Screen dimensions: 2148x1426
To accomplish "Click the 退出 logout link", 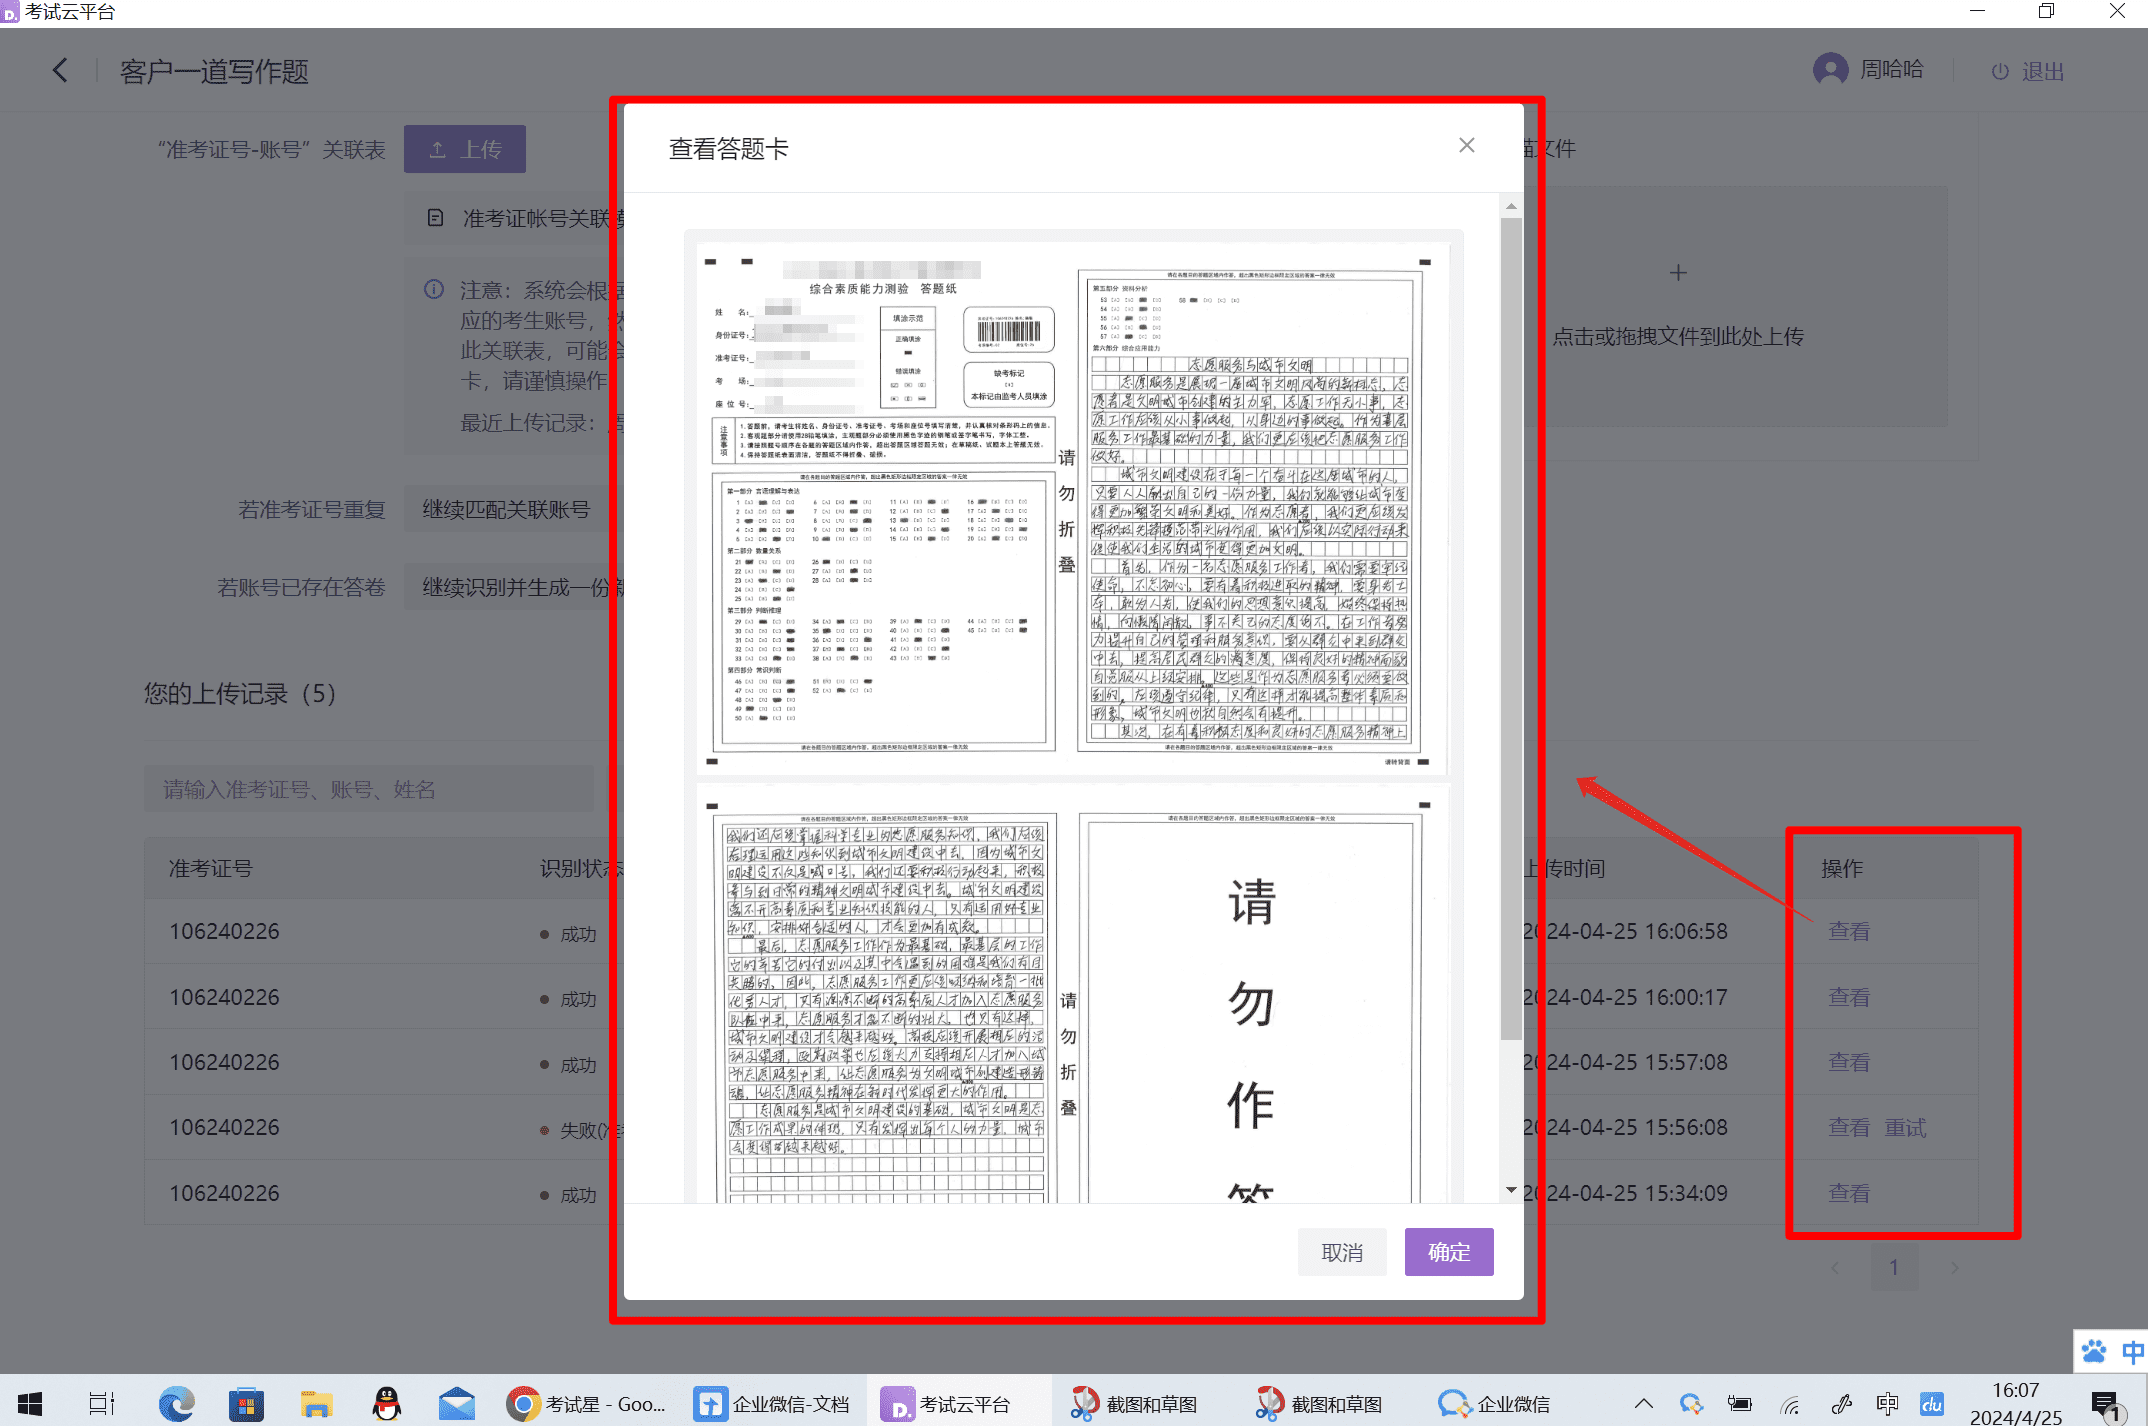I will 2028,71.
